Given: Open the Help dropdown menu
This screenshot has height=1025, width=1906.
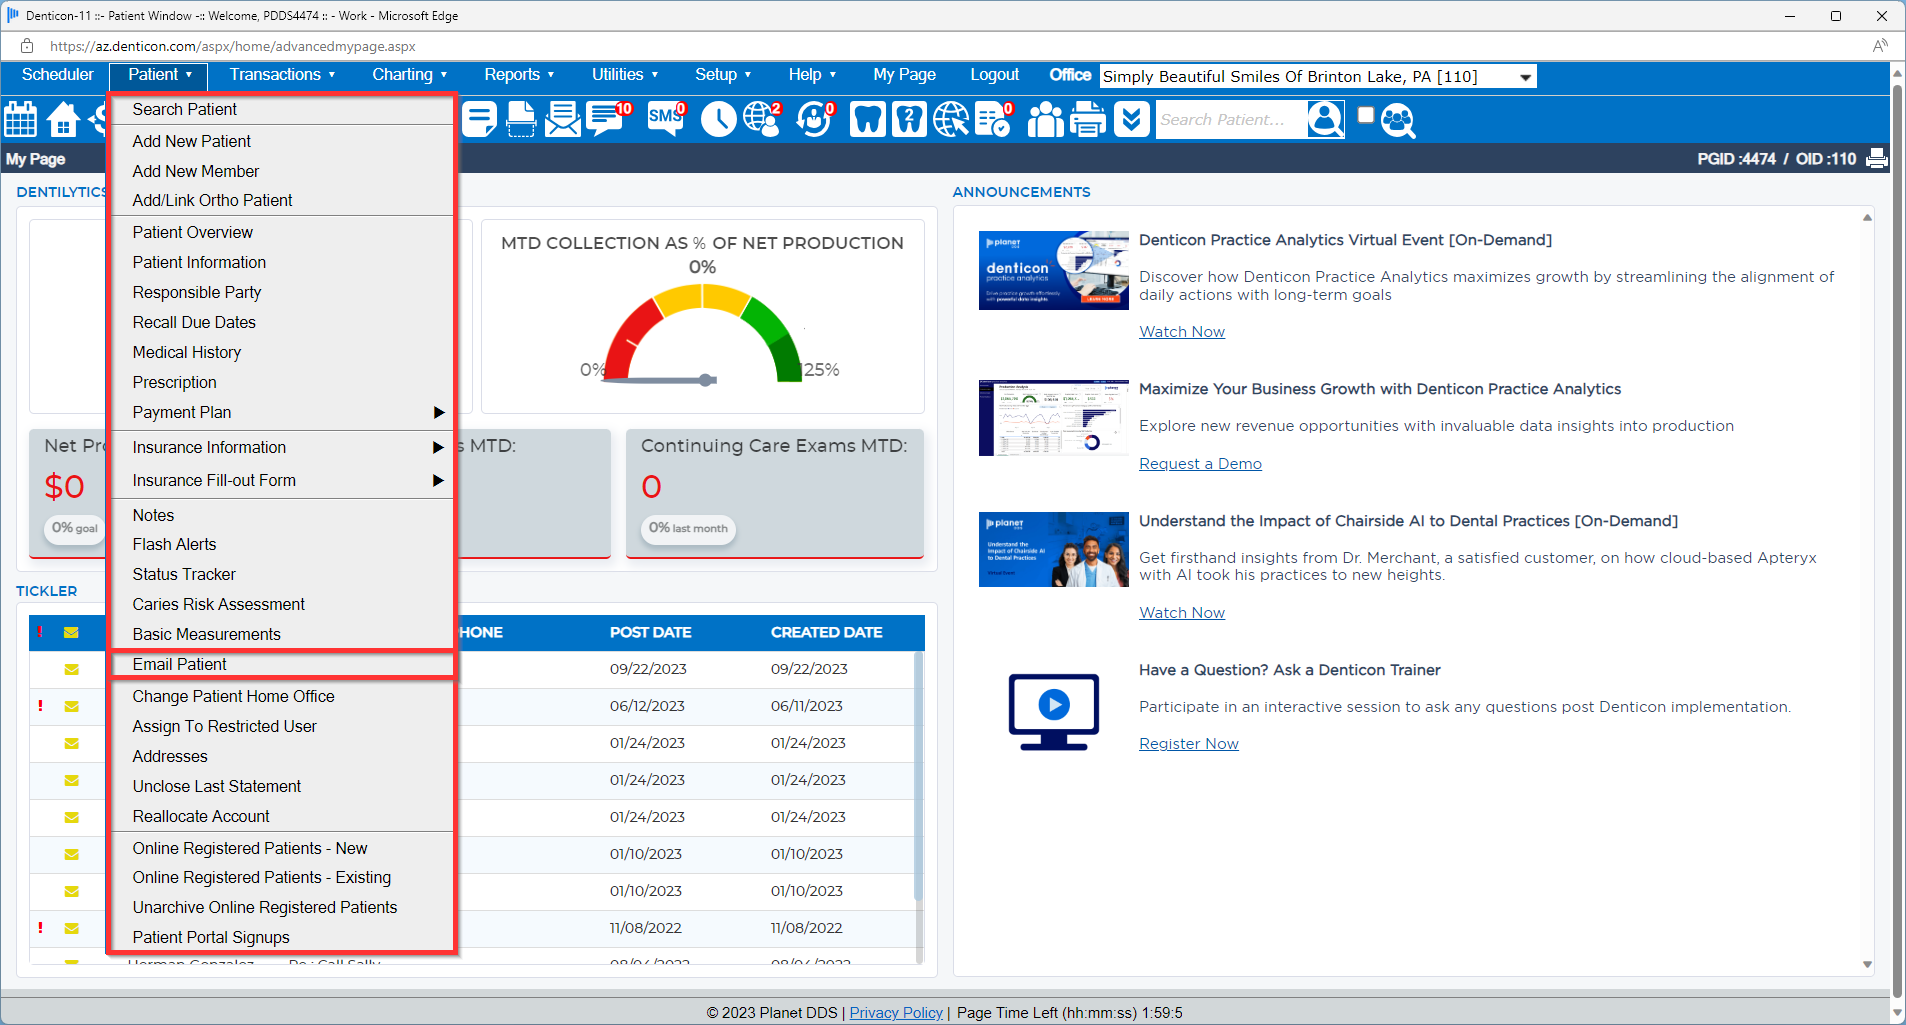Looking at the screenshot, I should [812, 75].
